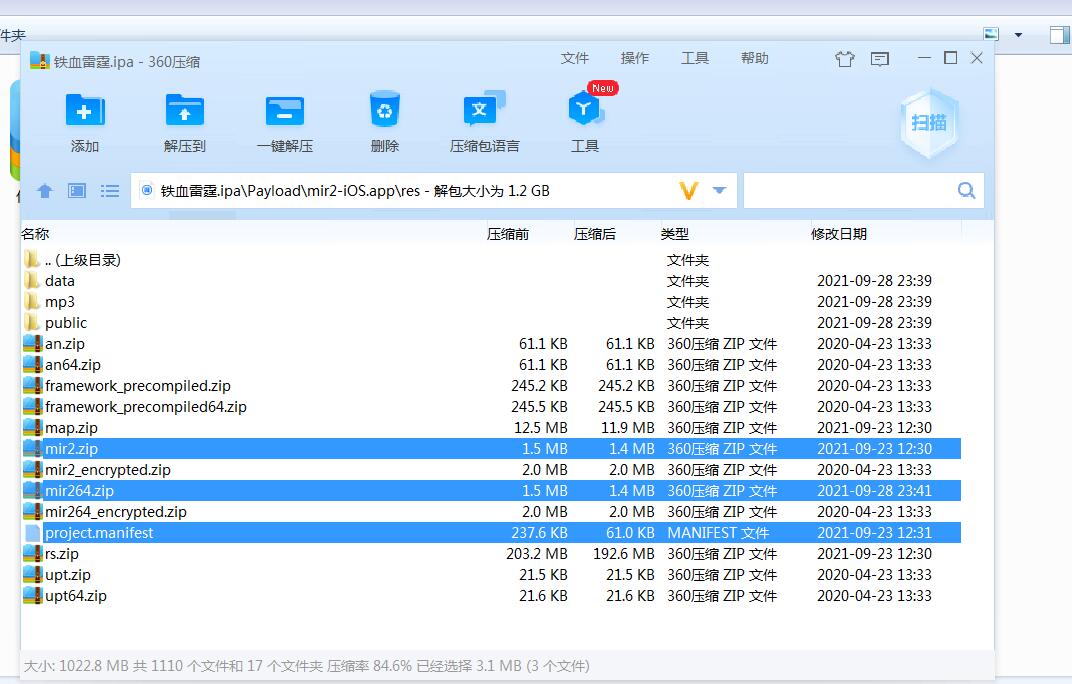
Task: Open the 帮助 (Help) menu
Action: point(755,58)
